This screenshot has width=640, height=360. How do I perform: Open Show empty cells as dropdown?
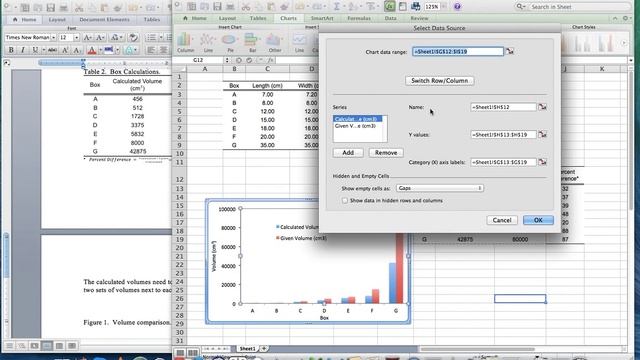[440, 188]
